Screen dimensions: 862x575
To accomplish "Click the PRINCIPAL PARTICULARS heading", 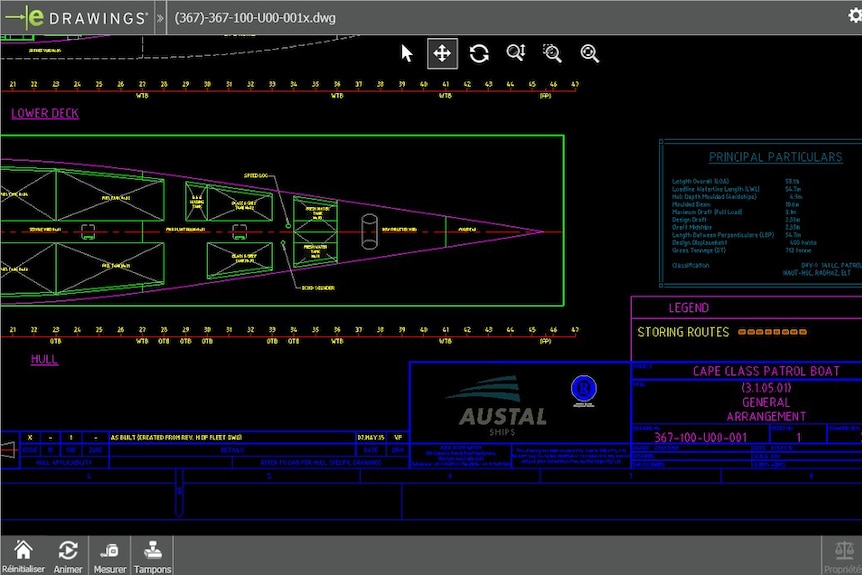I will [775, 157].
